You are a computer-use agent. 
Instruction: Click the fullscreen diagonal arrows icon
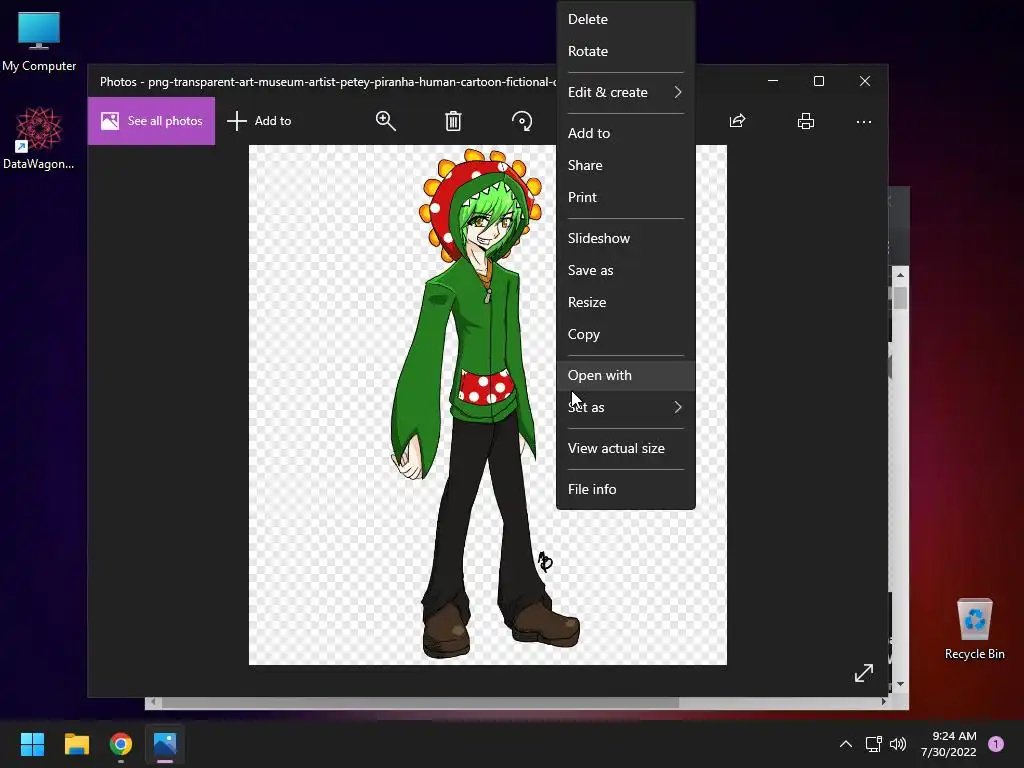pos(864,673)
